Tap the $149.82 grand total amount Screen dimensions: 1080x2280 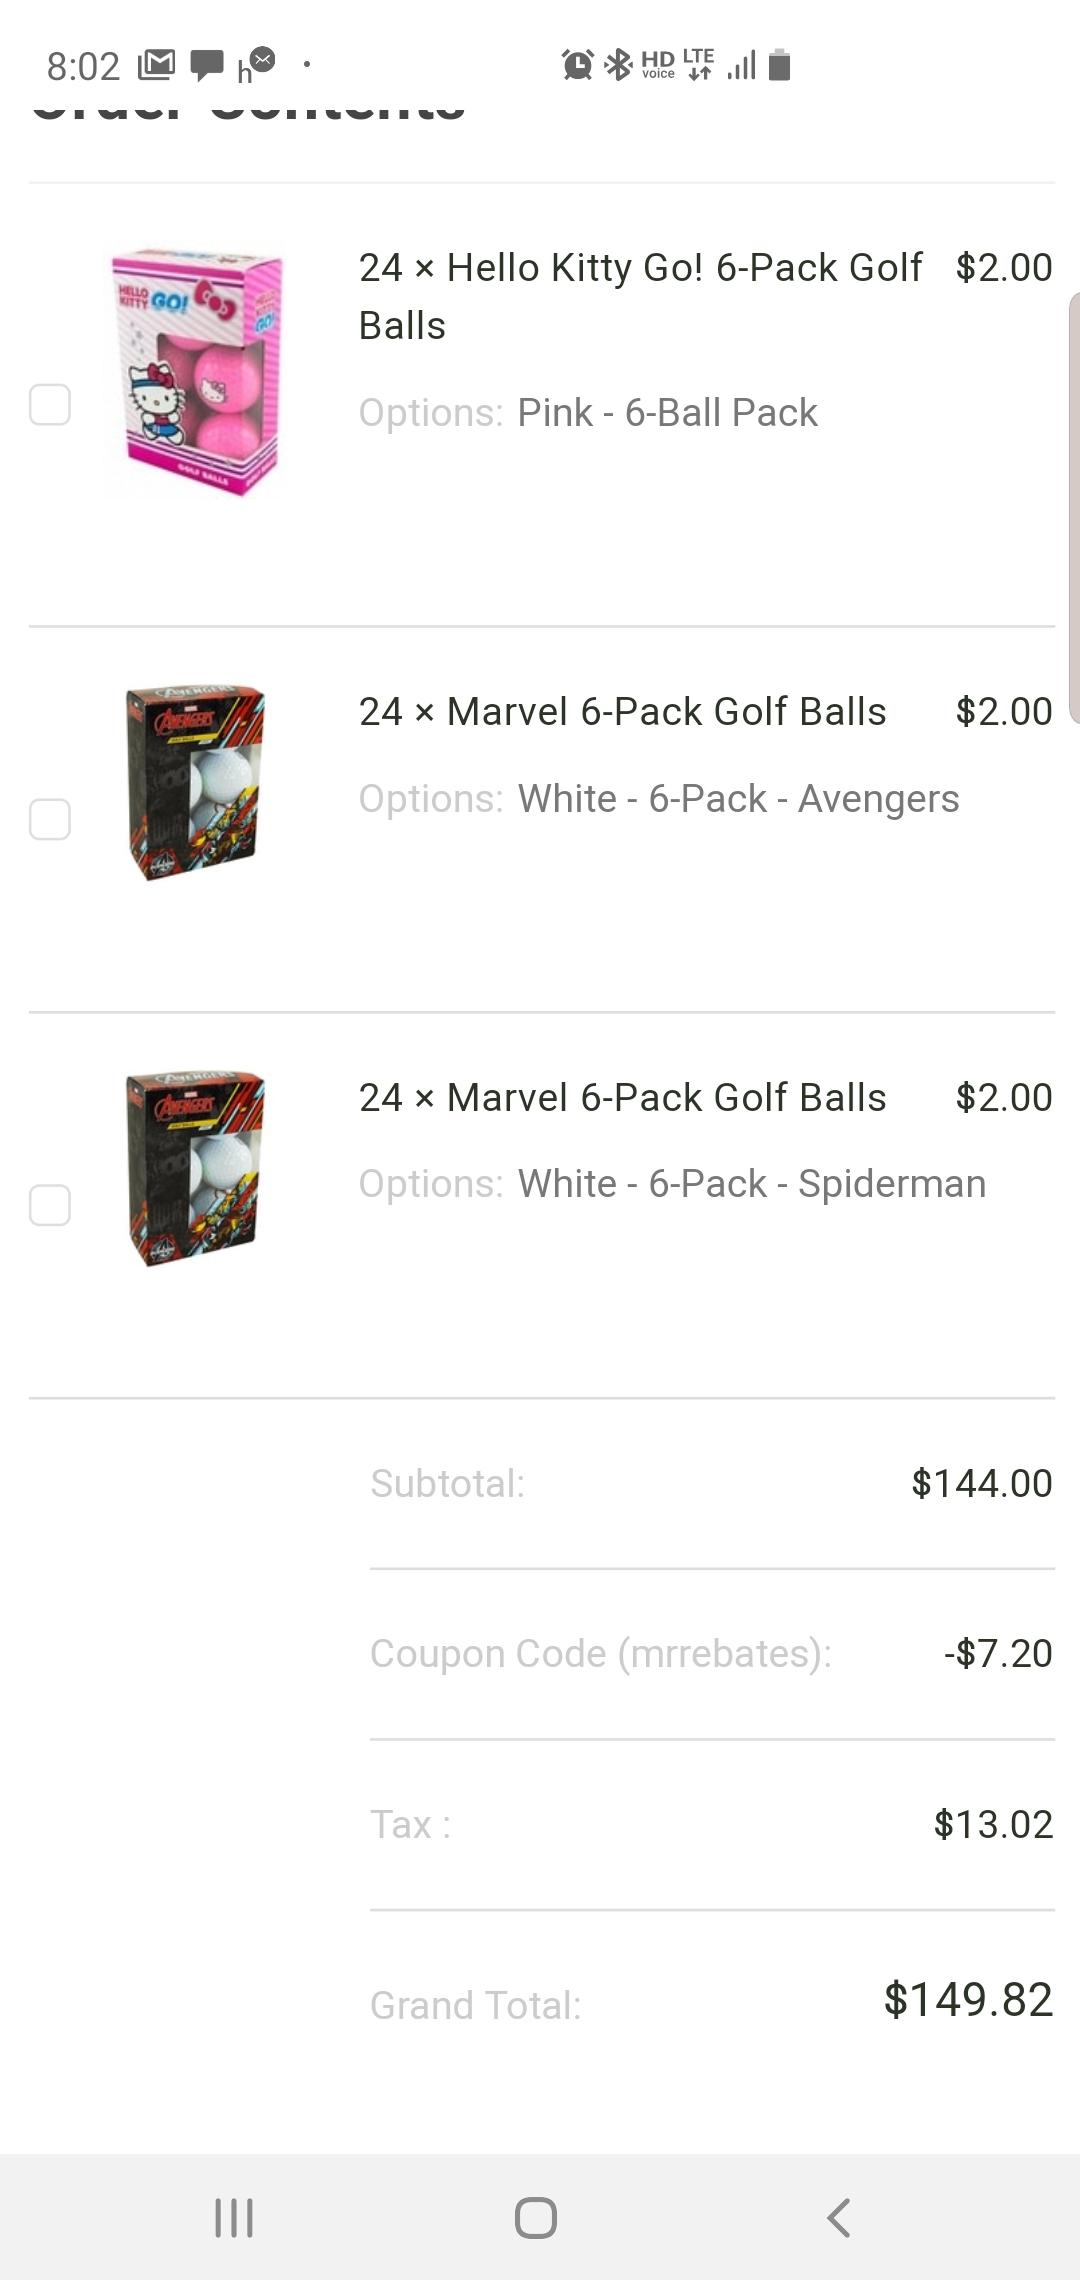[x=968, y=2000]
